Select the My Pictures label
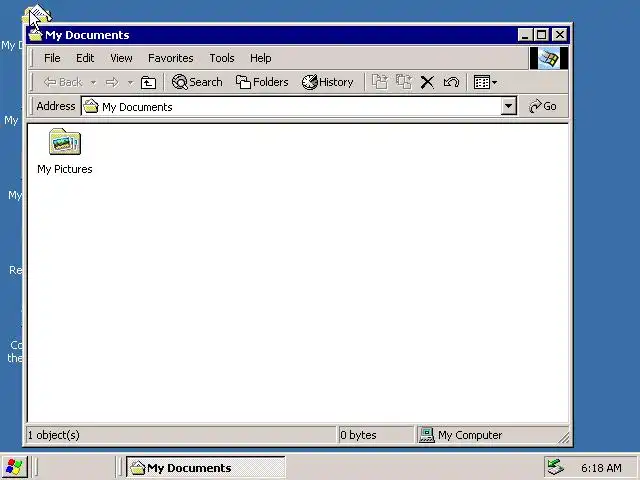The width and height of the screenshot is (640, 480). tap(65, 169)
